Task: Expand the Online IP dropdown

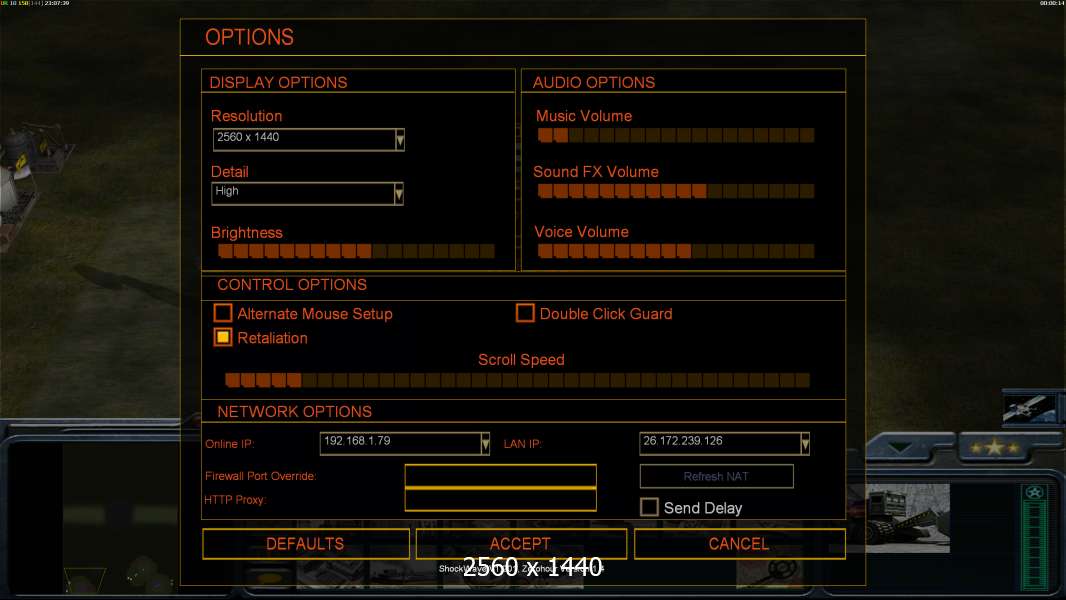Action: click(485, 444)
